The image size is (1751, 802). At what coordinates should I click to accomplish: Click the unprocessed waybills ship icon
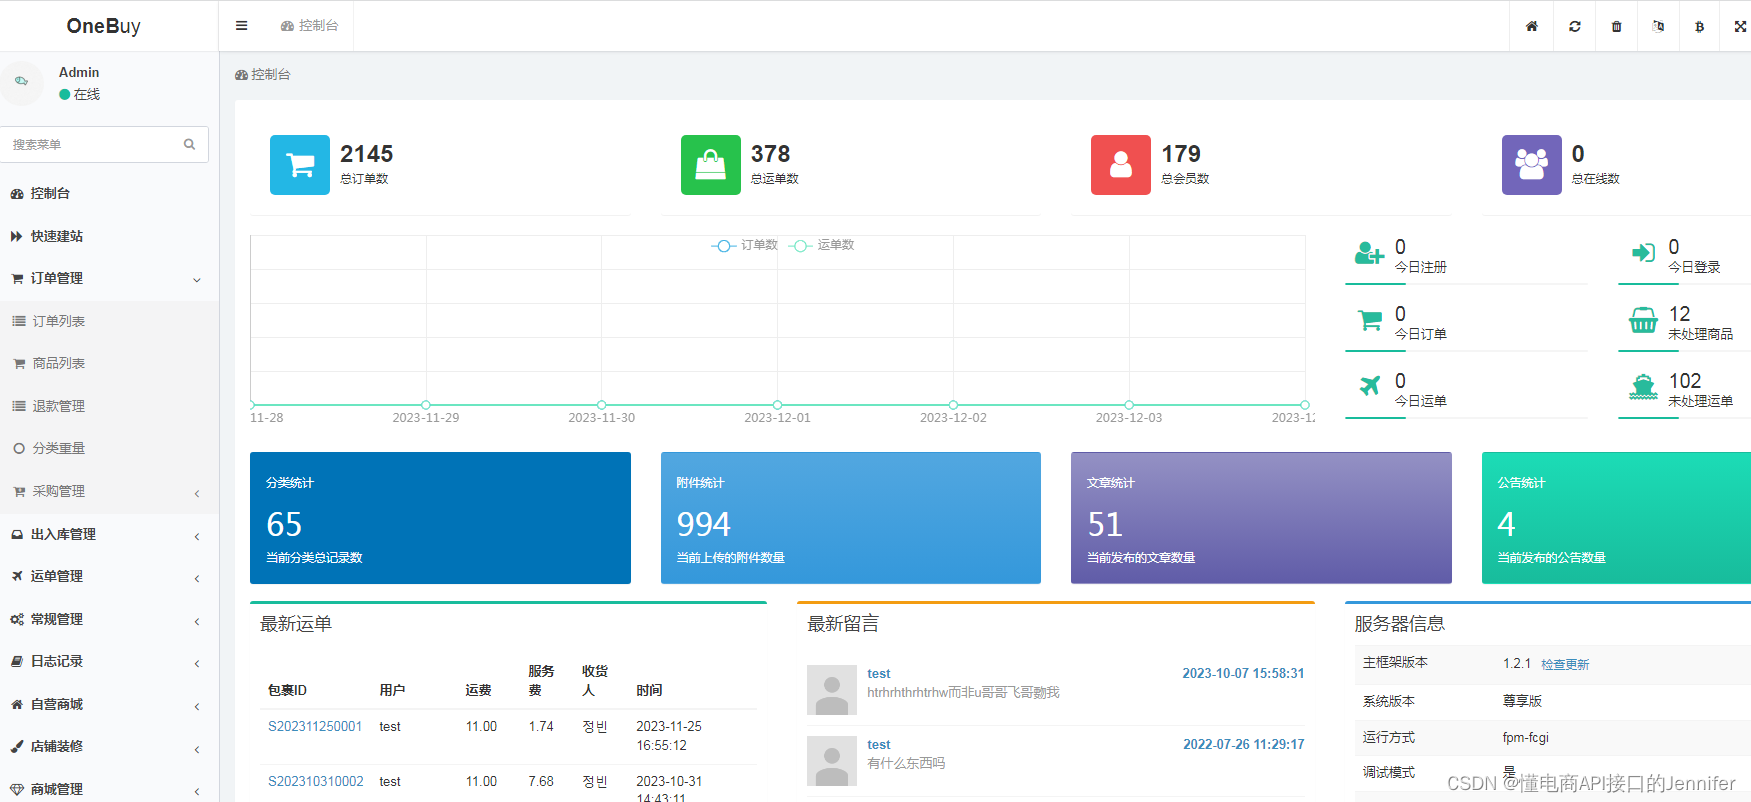pyautogui.click(x=1643, y=387)
